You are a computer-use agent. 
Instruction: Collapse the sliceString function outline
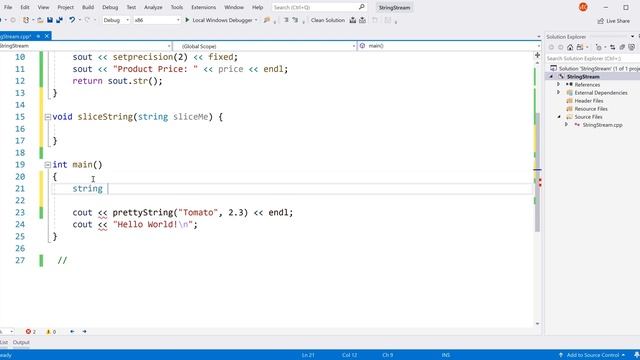47,117
